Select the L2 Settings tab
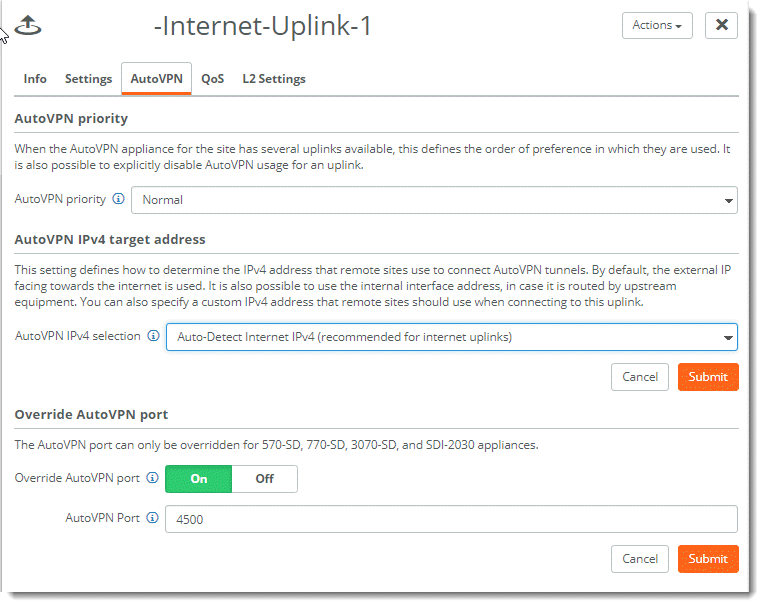The image size is (764, 607). point(274,79)
